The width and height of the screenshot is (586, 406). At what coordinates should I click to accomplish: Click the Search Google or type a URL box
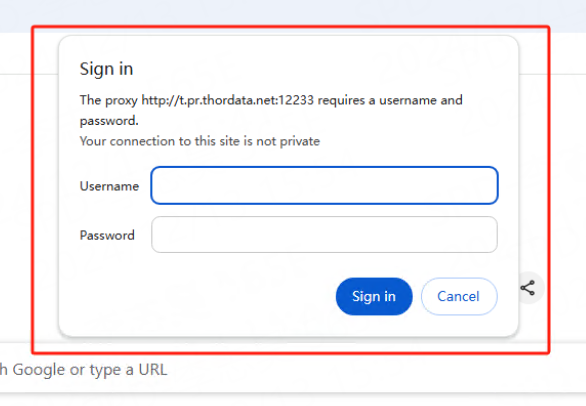[x=292, y=369]
